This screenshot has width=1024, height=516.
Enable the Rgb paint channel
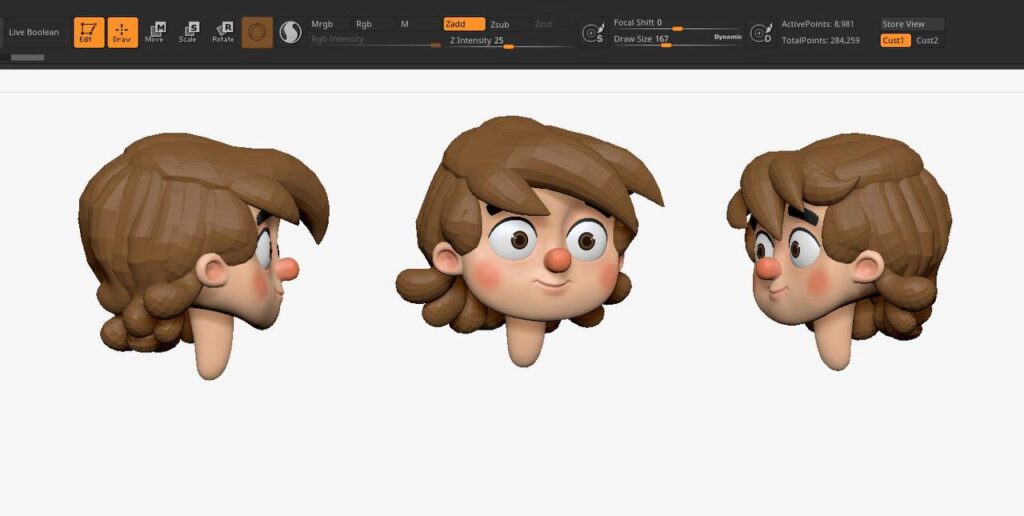[x=369, y=24]
